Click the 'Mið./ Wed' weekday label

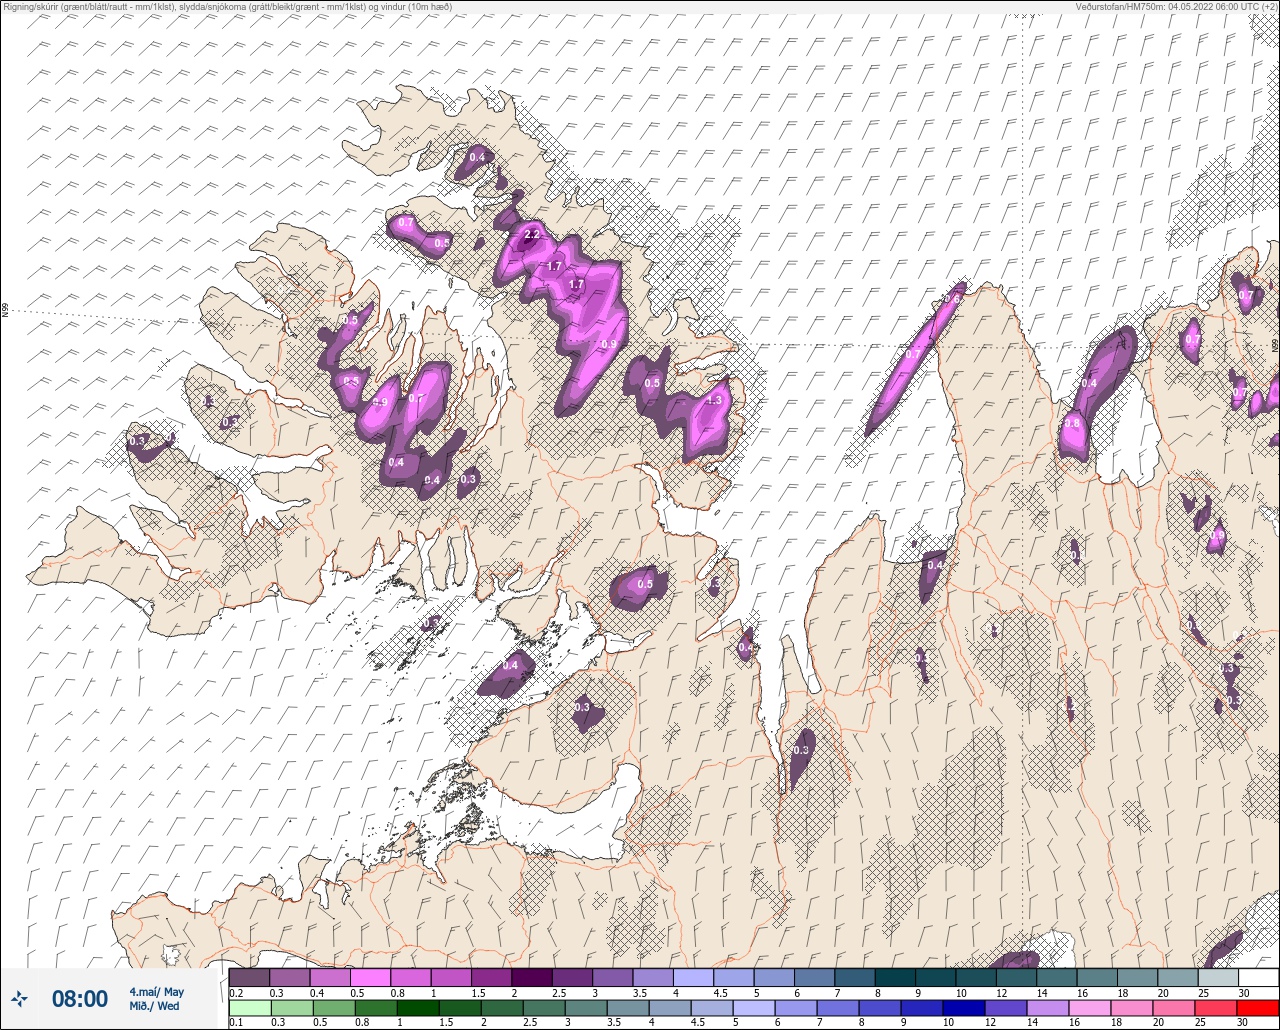pyautogui.click(x=155, y=1007)
